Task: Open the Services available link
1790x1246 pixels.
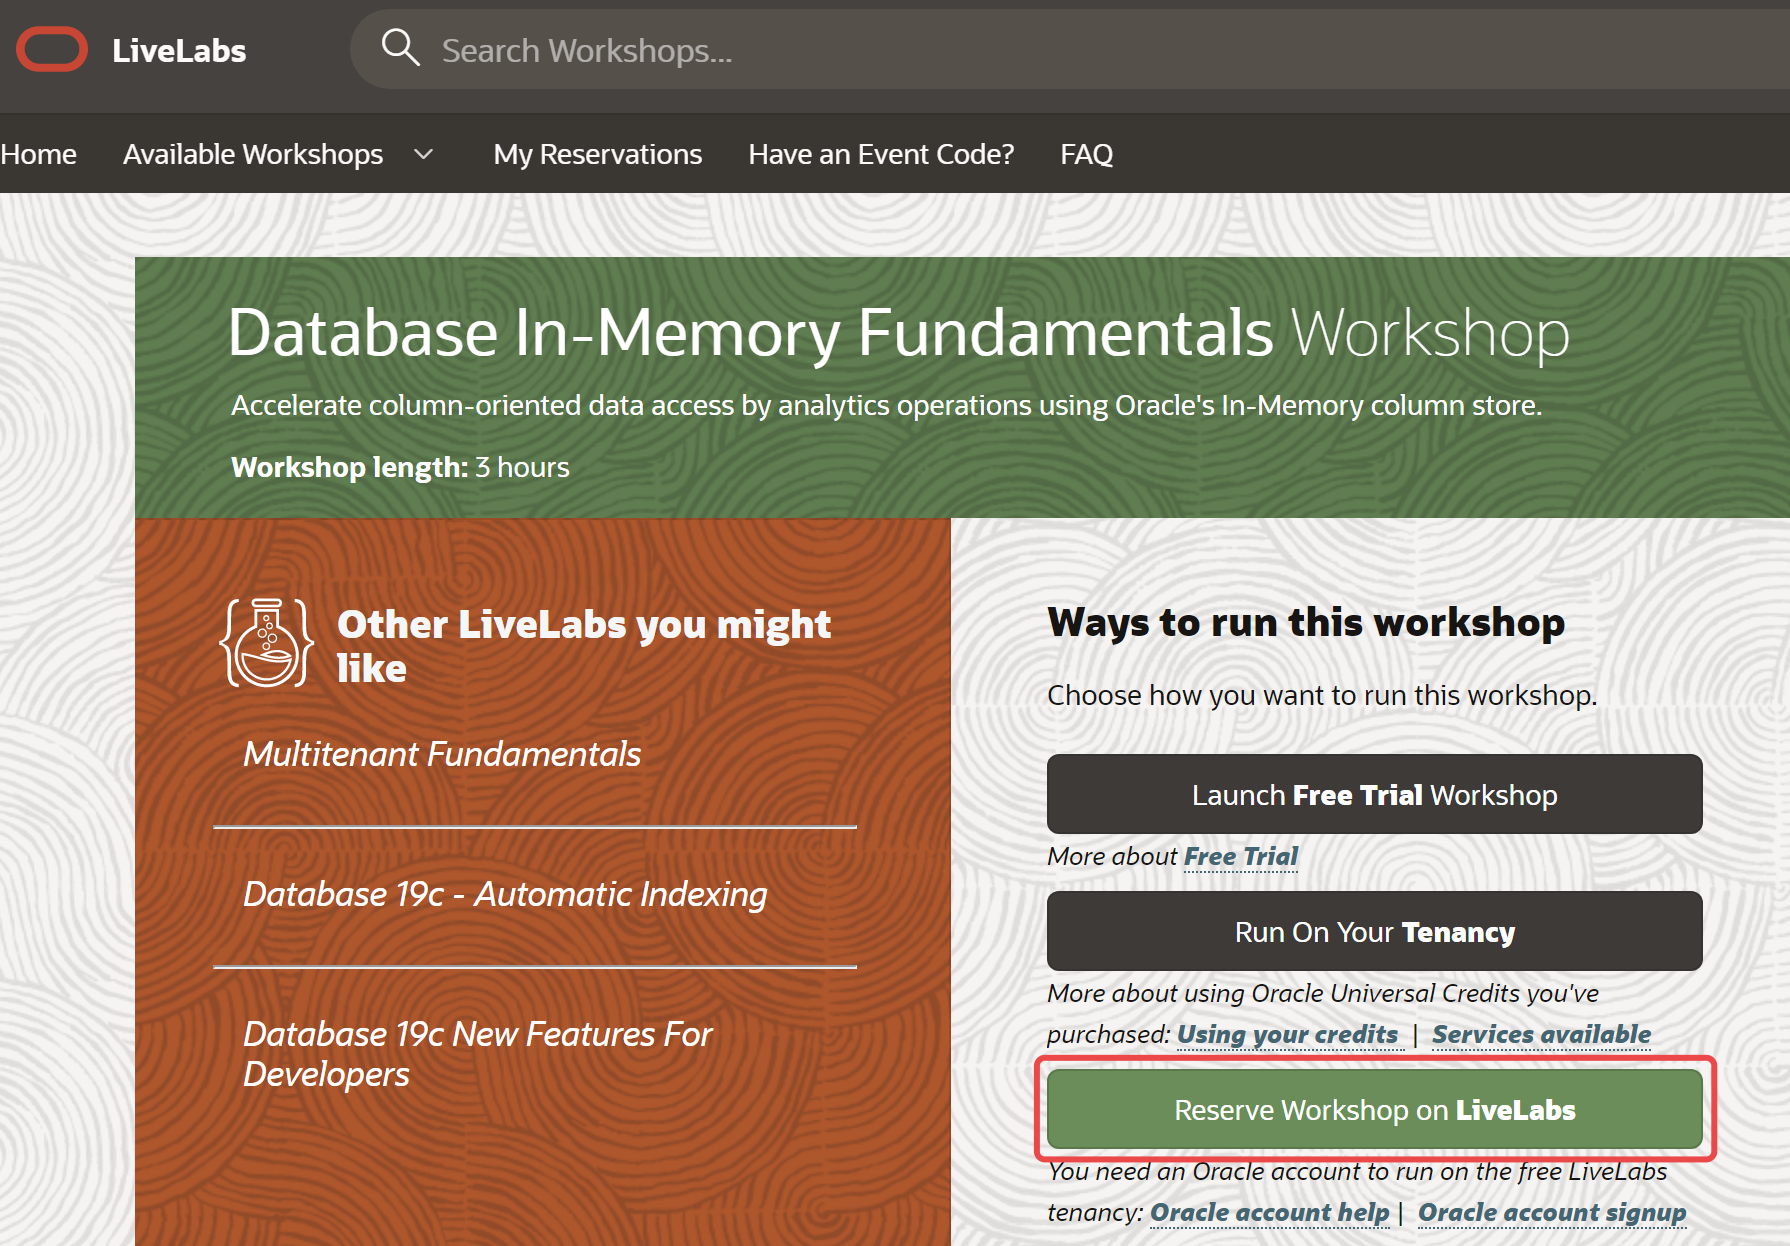Action: [1541, 1034]
